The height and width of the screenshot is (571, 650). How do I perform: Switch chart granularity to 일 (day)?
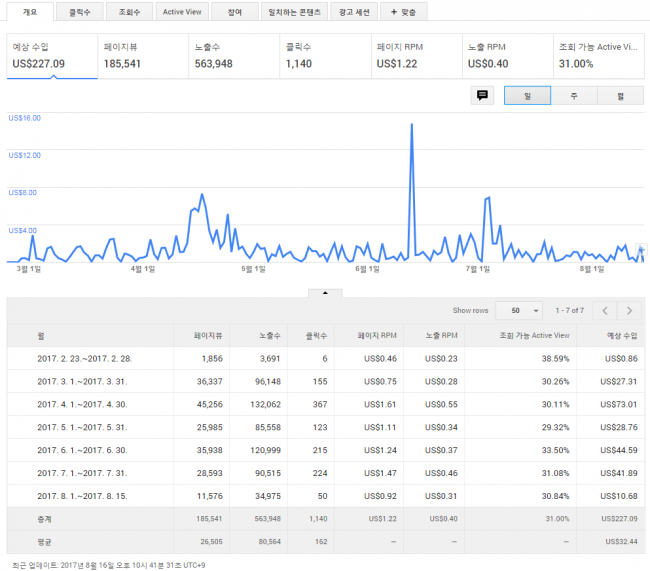tap(527, 95)
